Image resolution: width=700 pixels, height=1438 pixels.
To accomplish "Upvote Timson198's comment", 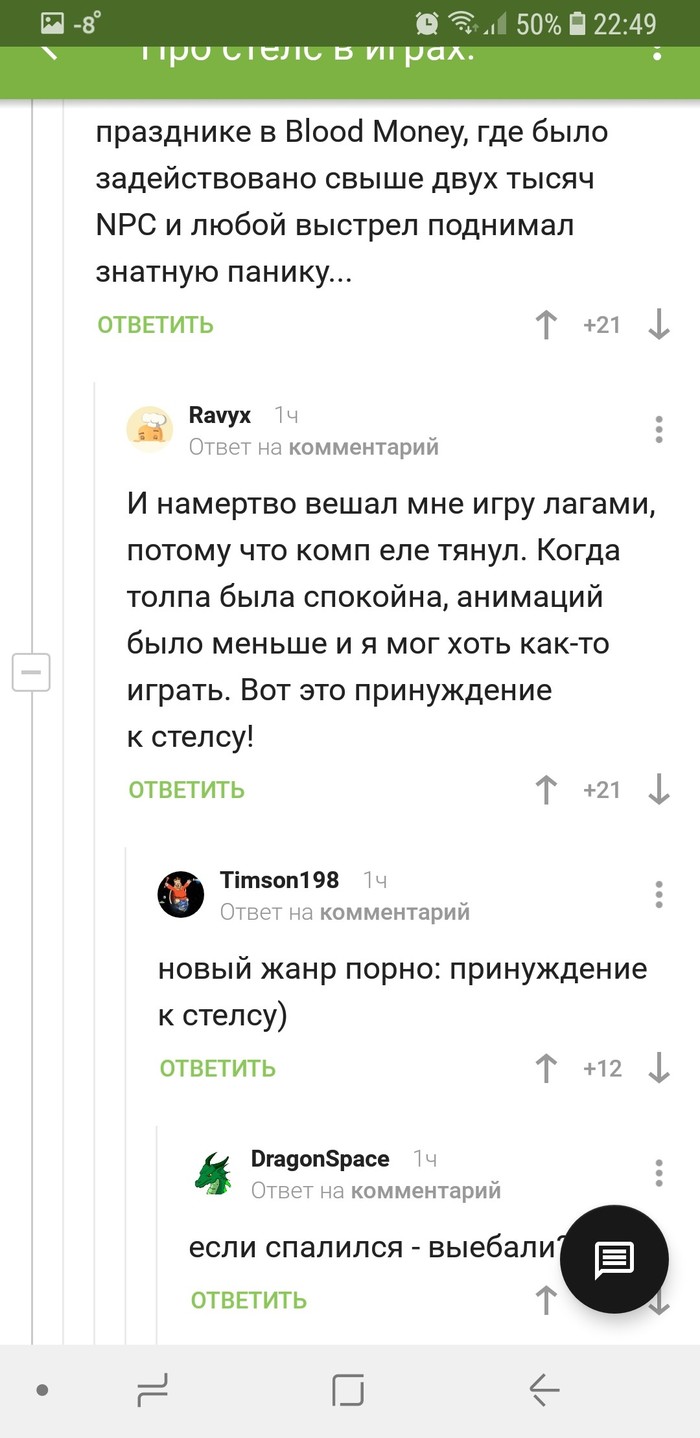I will pos(546,1069).
